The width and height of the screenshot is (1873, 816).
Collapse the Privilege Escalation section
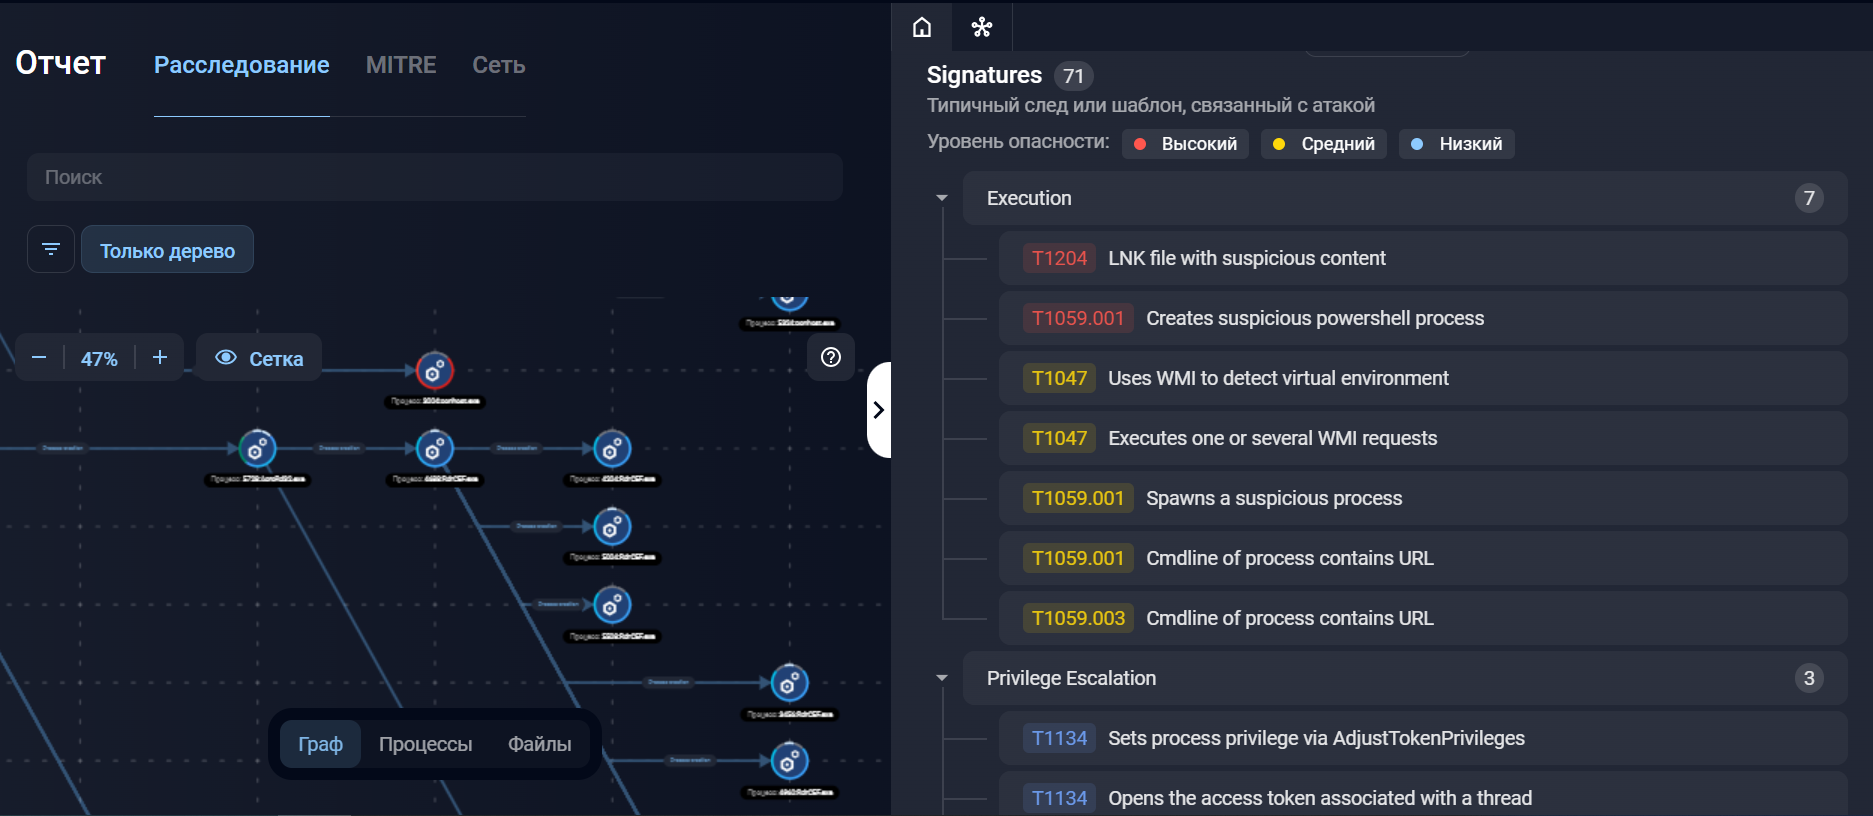coord(941,678)
